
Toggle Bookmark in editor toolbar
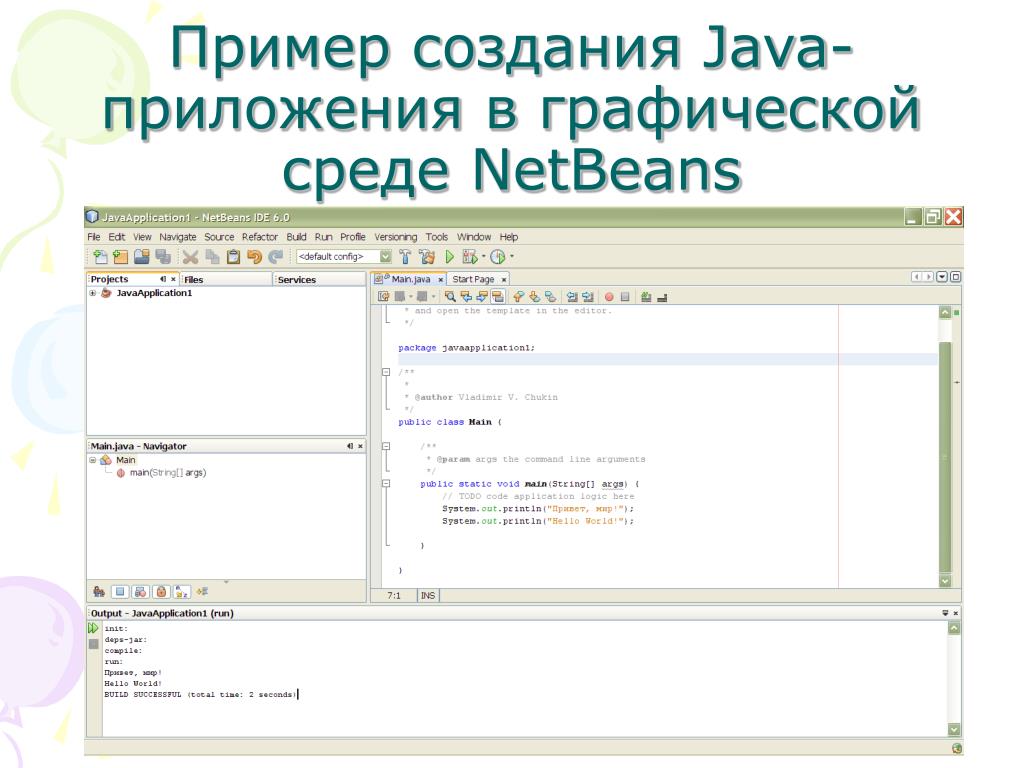point(551,296)
